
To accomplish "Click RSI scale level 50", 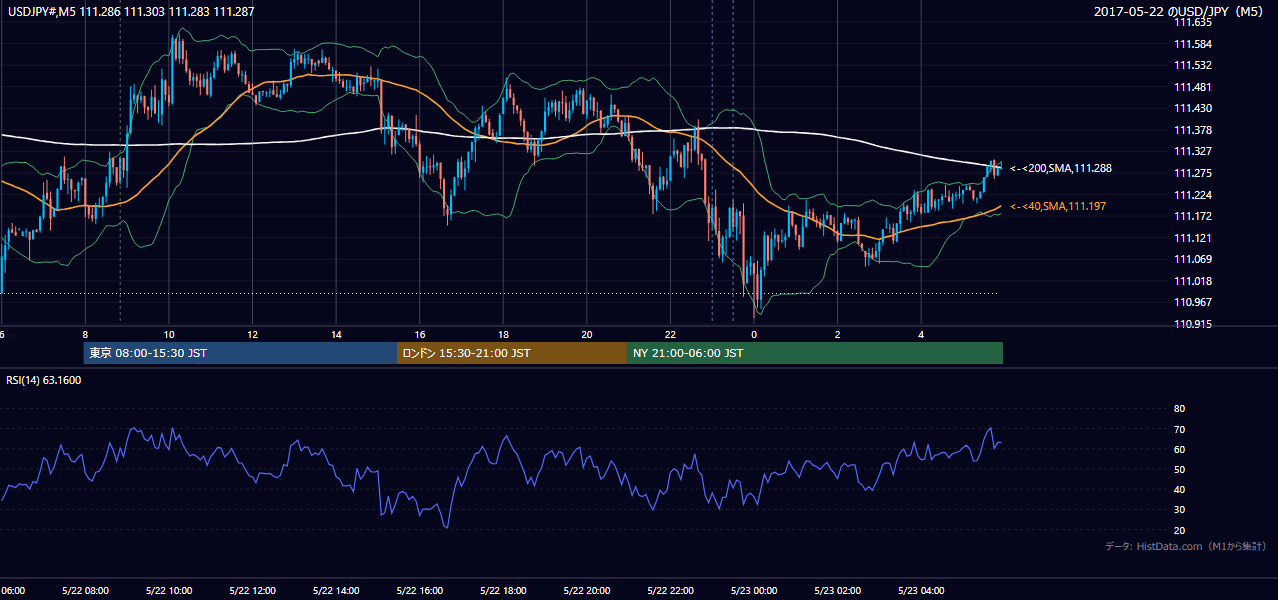I will 1179,469.
